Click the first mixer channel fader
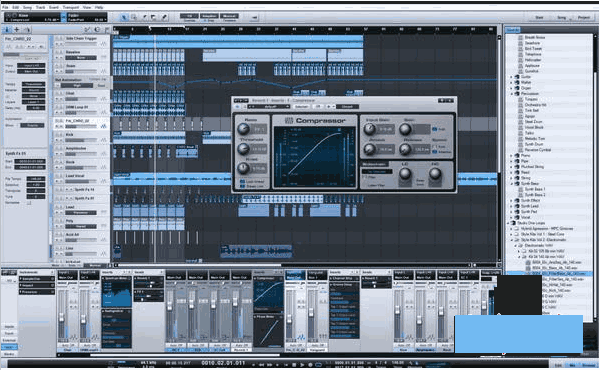 62,316
